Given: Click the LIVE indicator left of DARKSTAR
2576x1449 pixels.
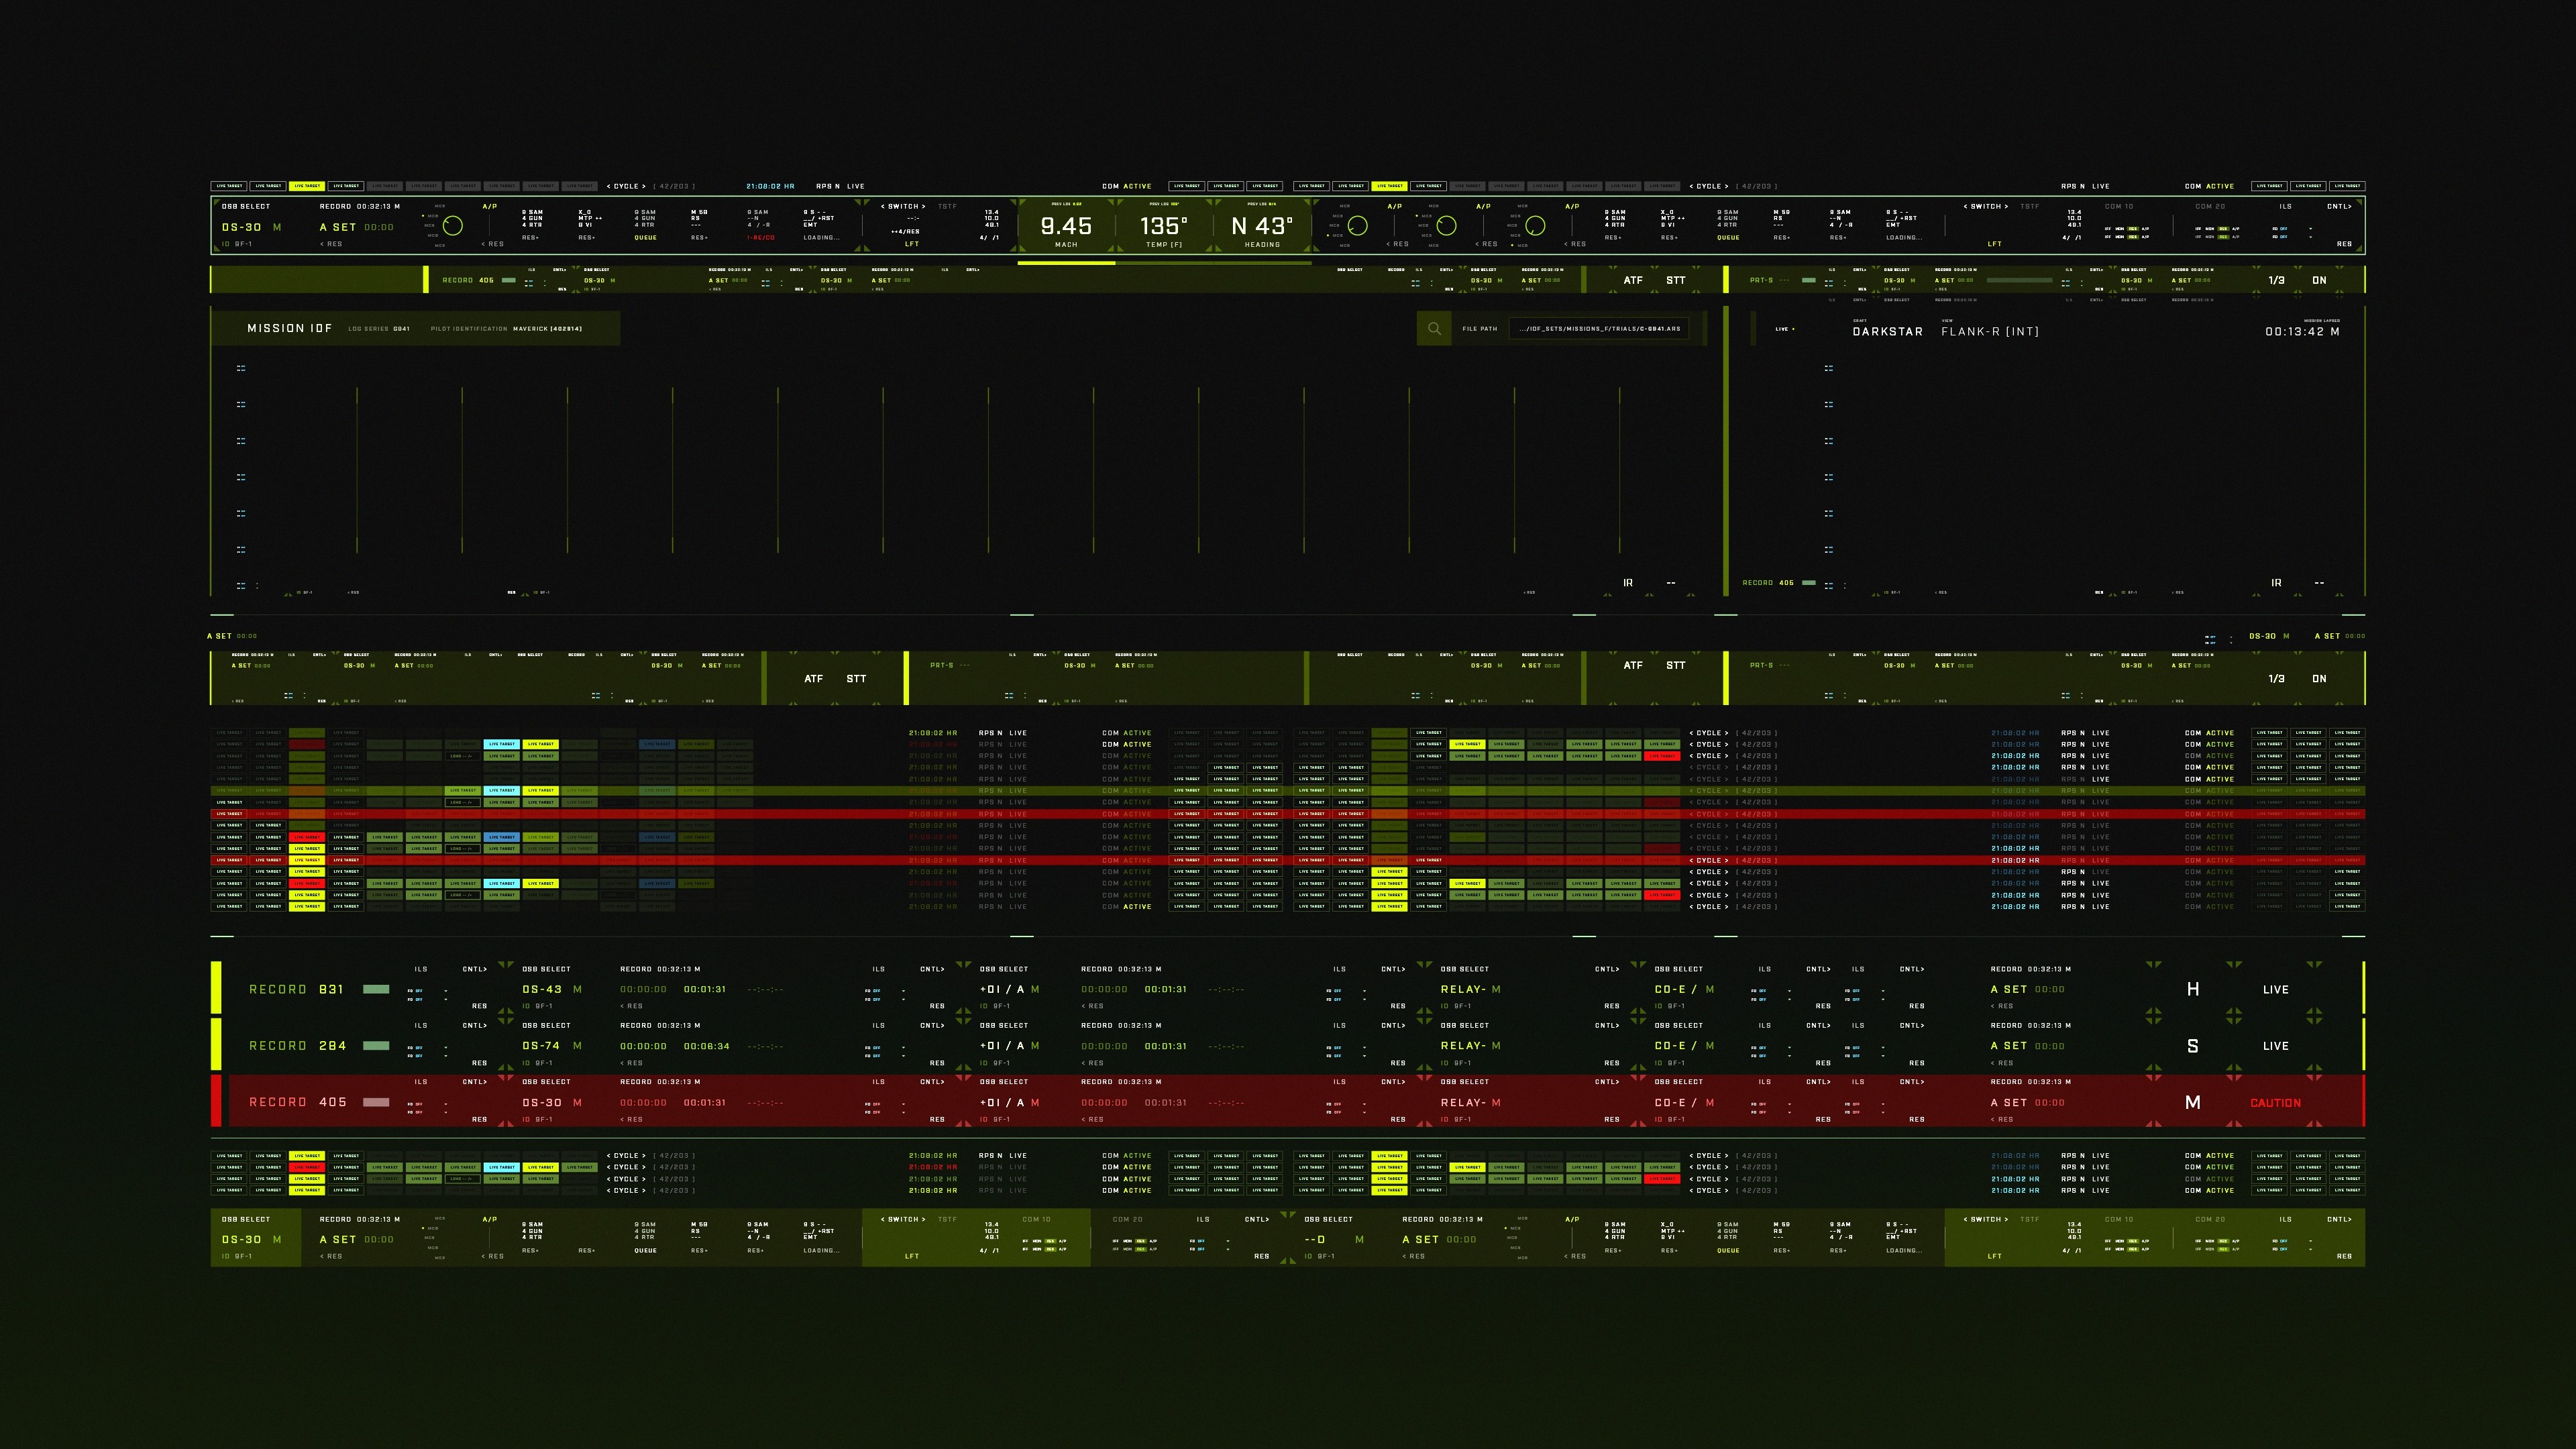Looking at the screenshot, I should (1784, 329).
